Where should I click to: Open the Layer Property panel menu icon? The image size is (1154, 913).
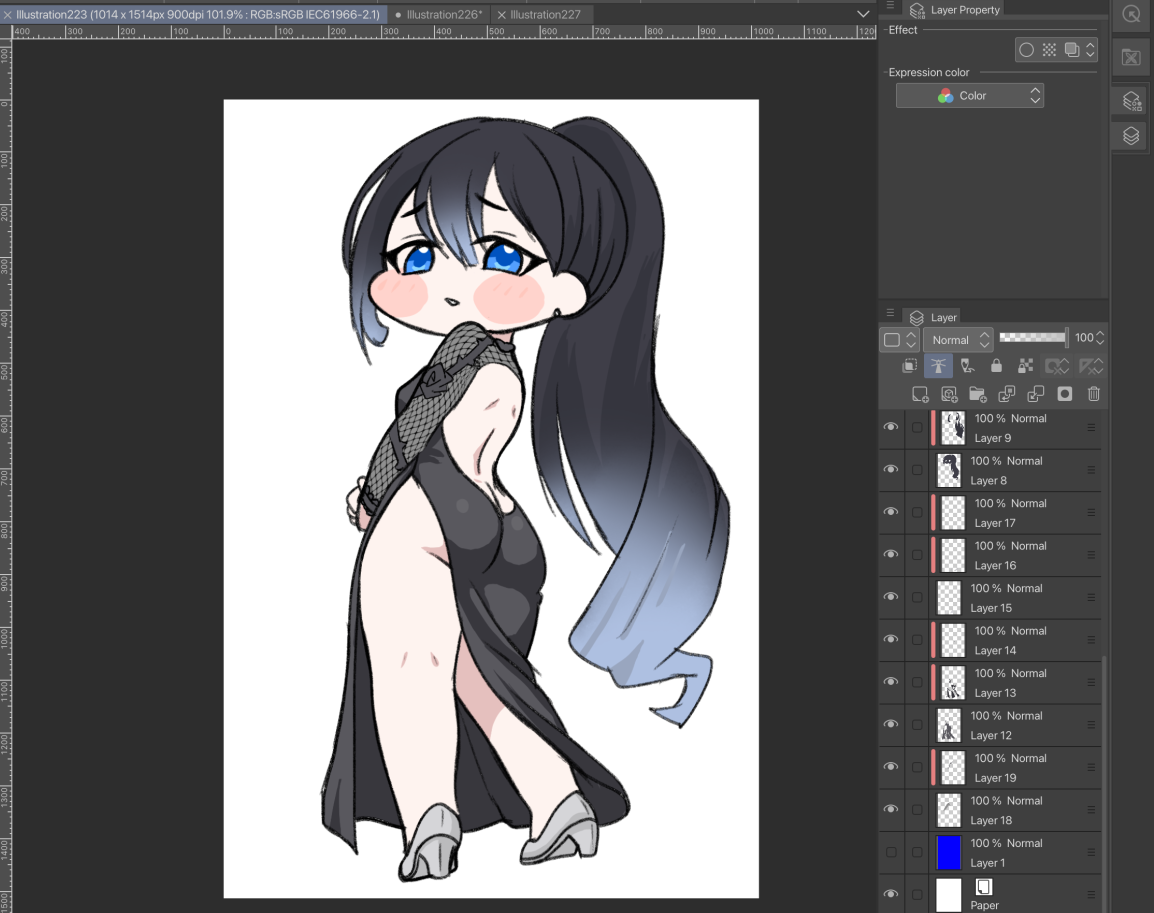890,5
